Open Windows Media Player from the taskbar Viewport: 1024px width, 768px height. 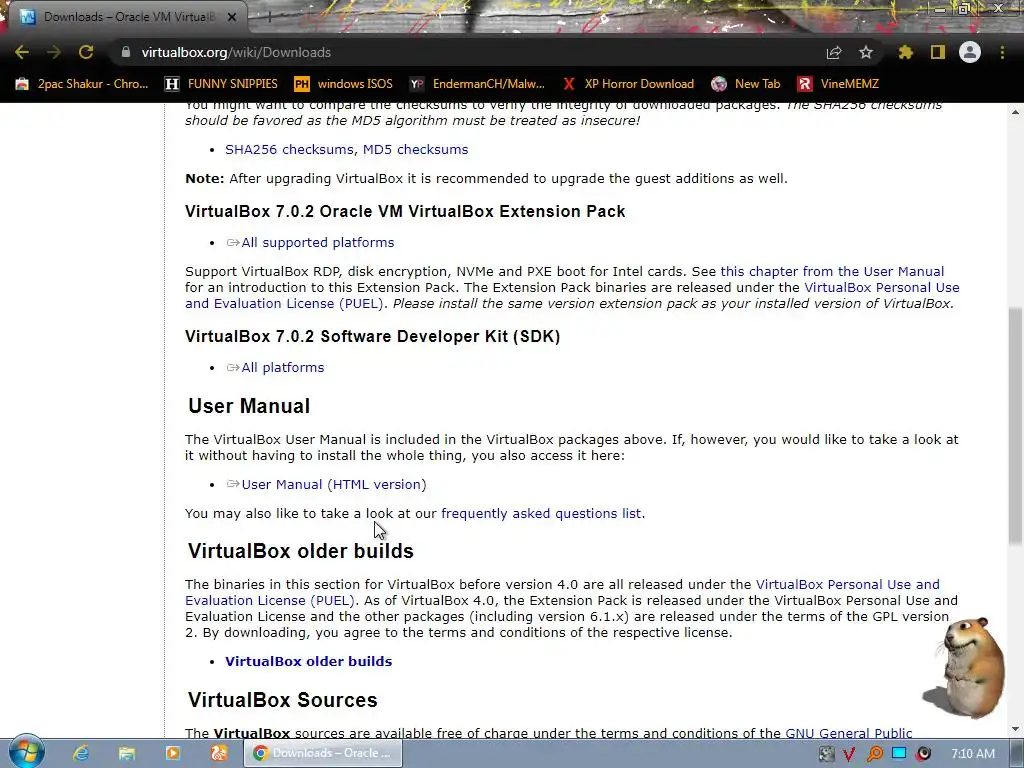172,753
